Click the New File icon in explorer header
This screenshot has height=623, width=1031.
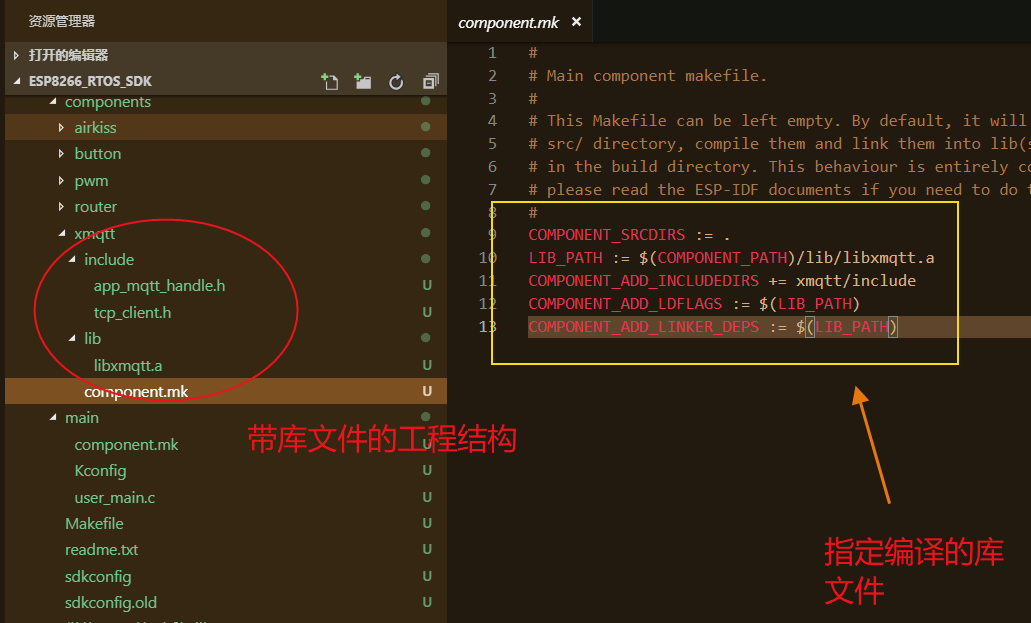(x=329, y=82)
